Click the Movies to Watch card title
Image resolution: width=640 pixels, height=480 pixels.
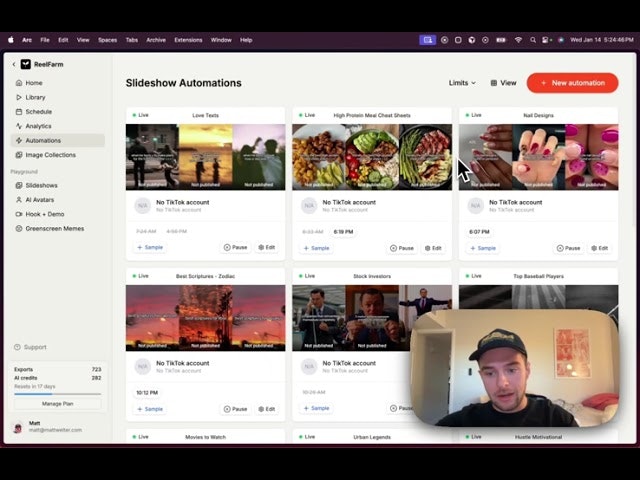206,437
